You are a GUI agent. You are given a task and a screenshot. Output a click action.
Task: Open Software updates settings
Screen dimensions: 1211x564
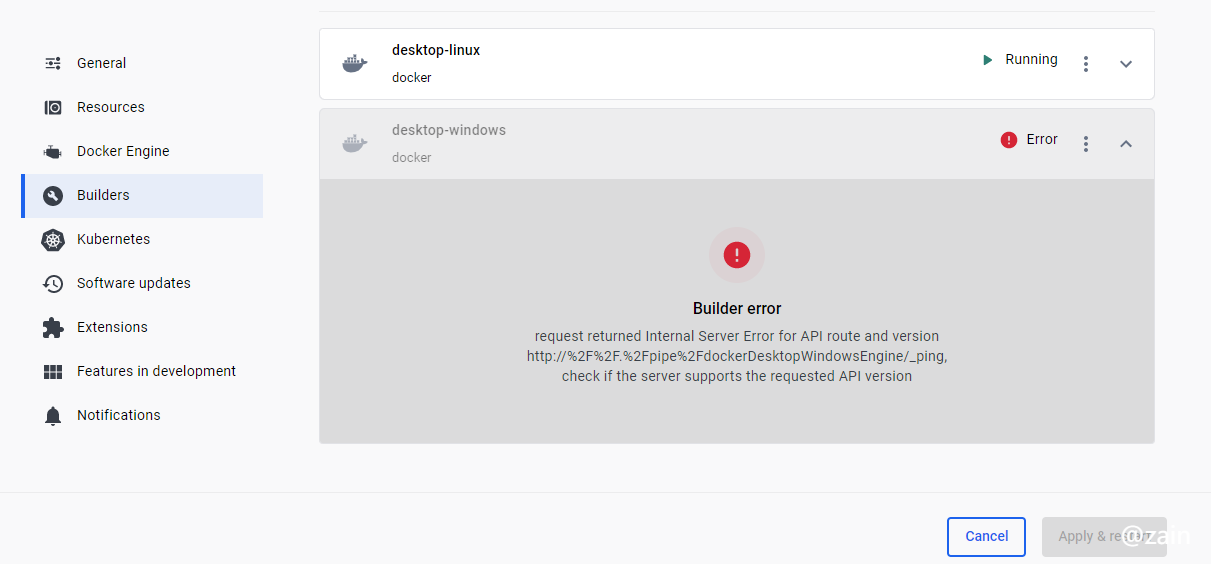pos(142,283)
